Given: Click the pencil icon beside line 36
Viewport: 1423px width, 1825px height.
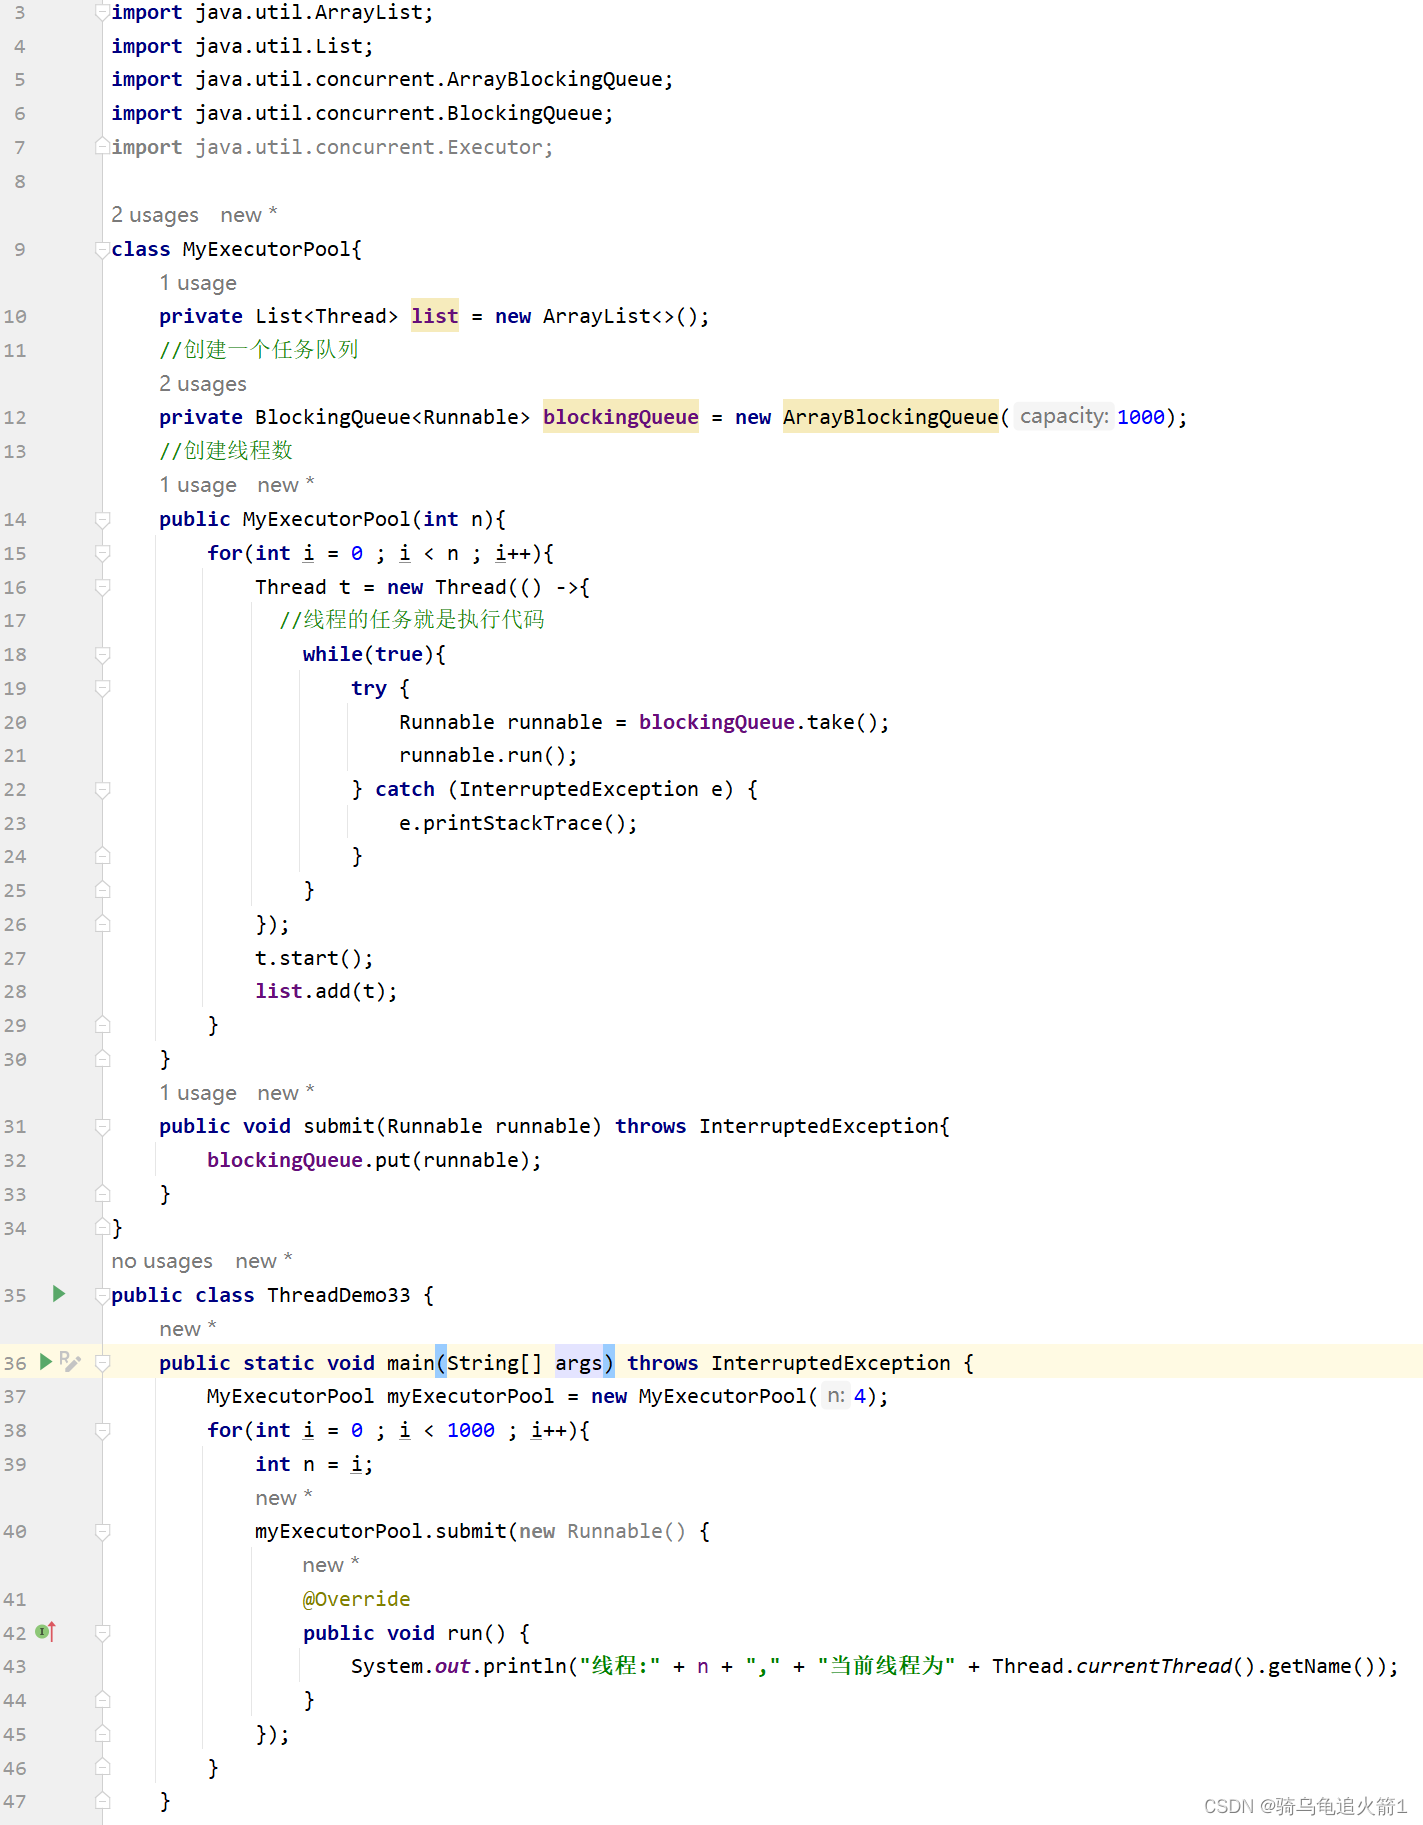Looking at the screenshot, I should pyautogui.click(x=70, y=1361).
